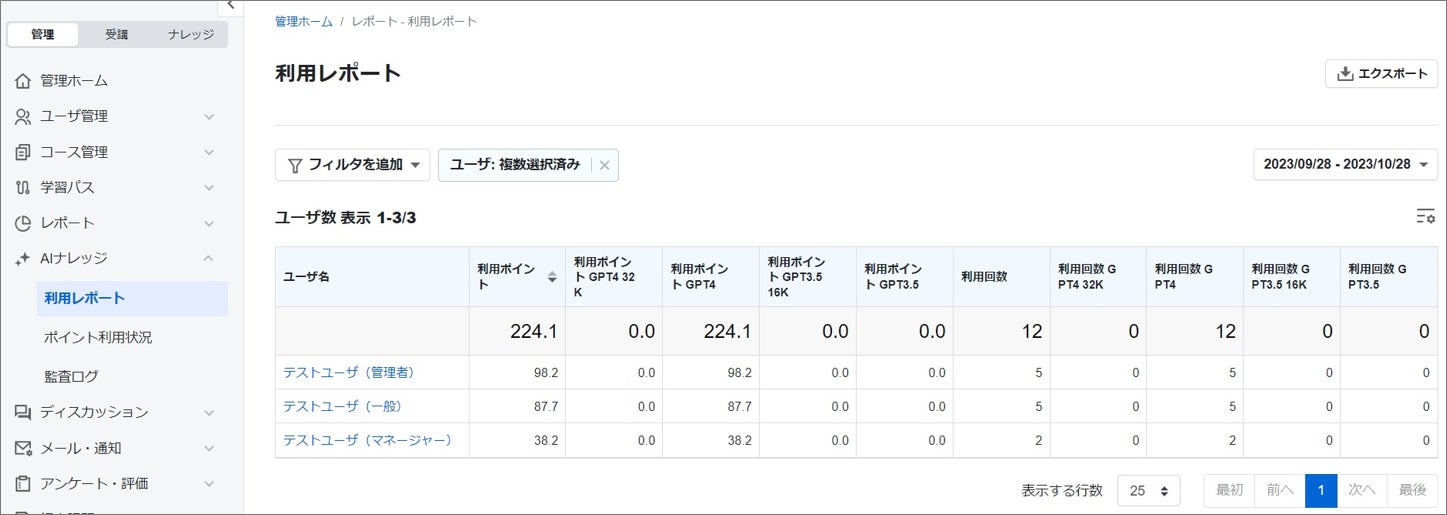Viewport: 1447px width, 515px height.
Task: Collapse the sidebar with the arrow
Action: coord(231,5)
